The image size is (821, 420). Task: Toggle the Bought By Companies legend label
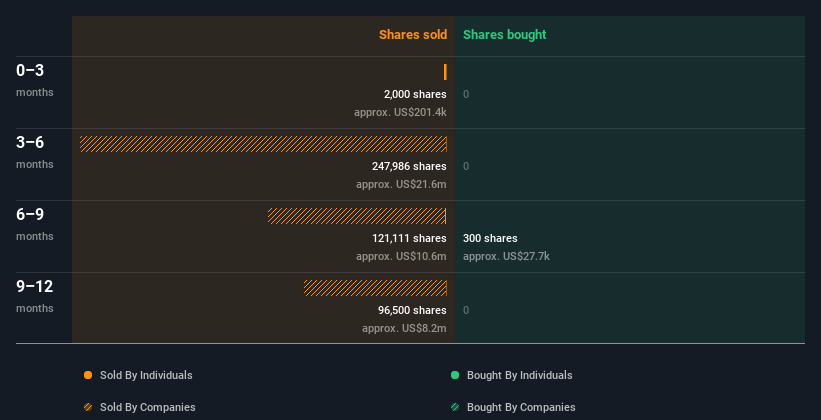point(521,407)
